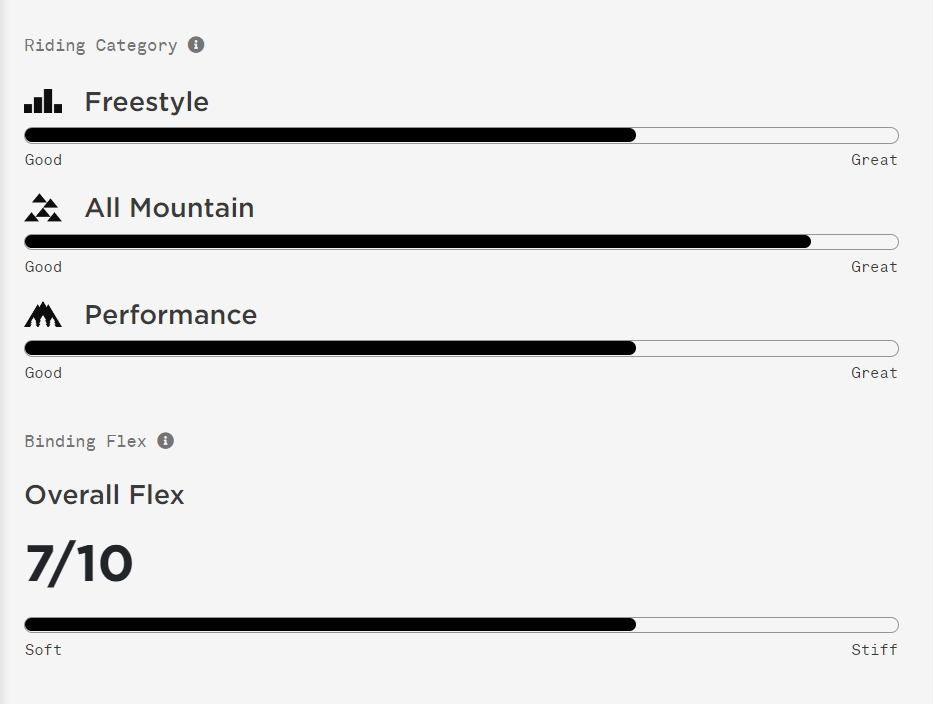Click the Soft label under flex bar
This screenshot has height=704, width=933.
click(x=43, y=649)
